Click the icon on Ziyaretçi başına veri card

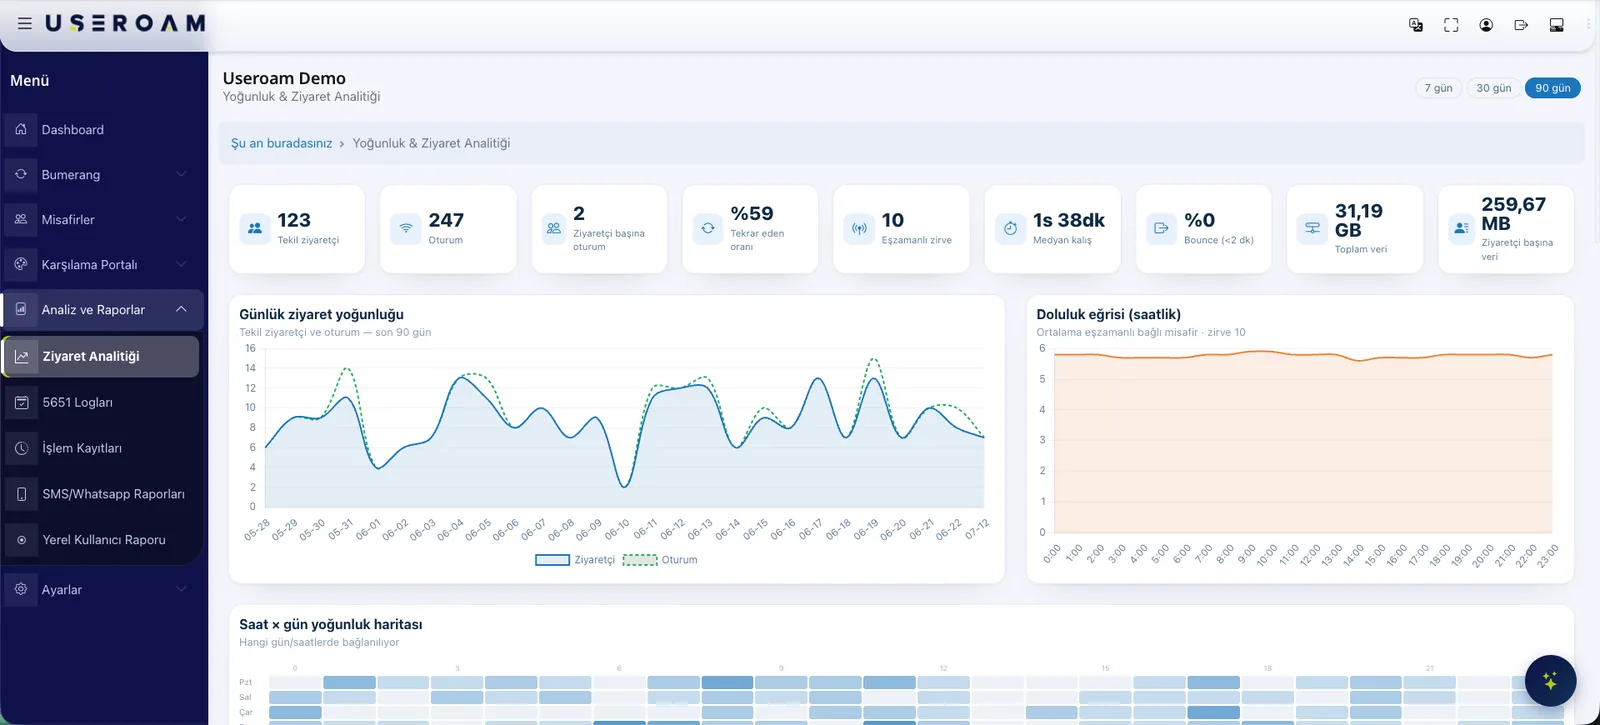tap(1461, 228)
